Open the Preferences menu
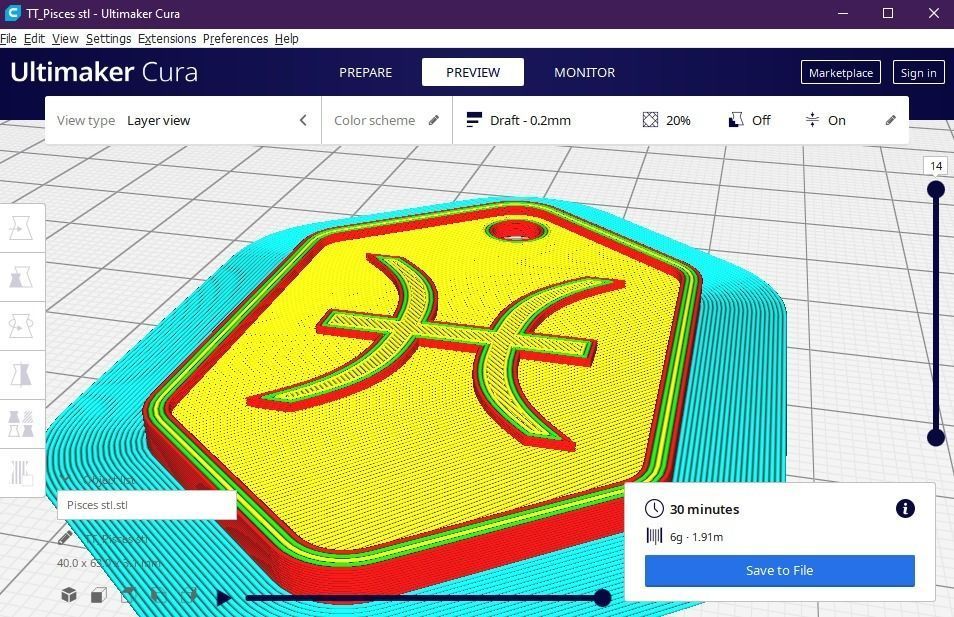Screen dimensions: 954x617 235,38
